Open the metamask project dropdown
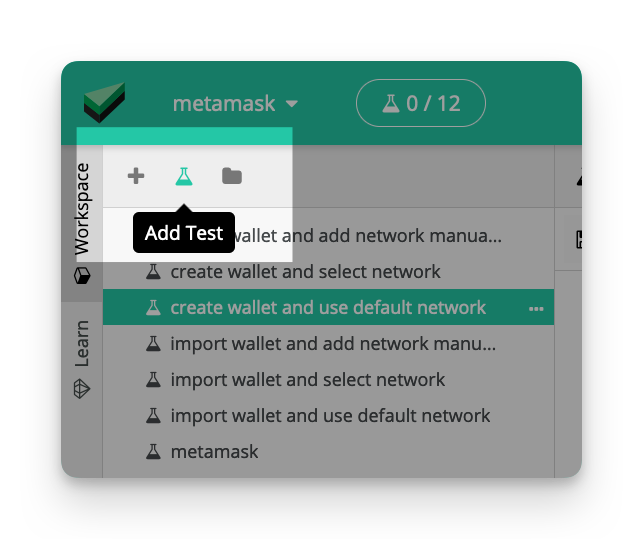Viewport: 643px width, 539px height. [235, 103]
